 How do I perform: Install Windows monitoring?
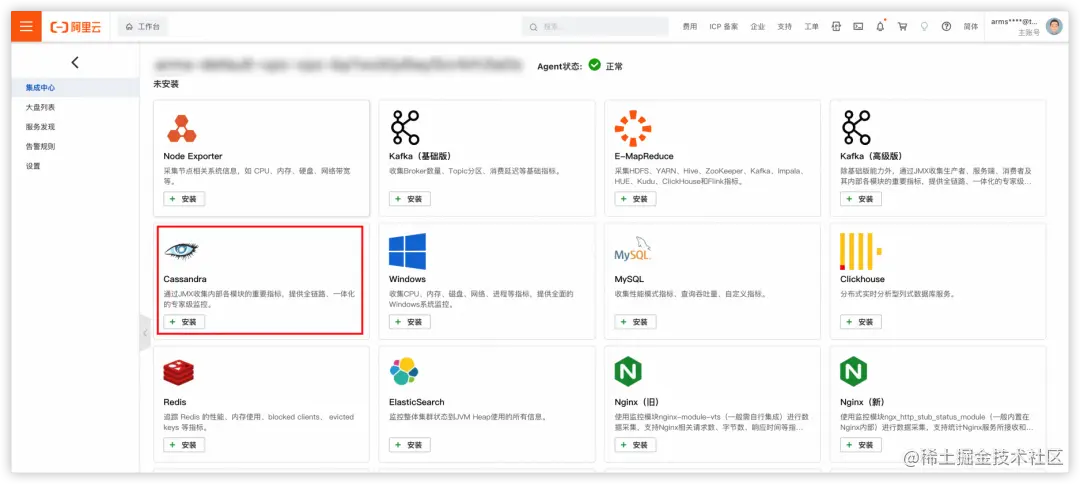tap(410, 322)
